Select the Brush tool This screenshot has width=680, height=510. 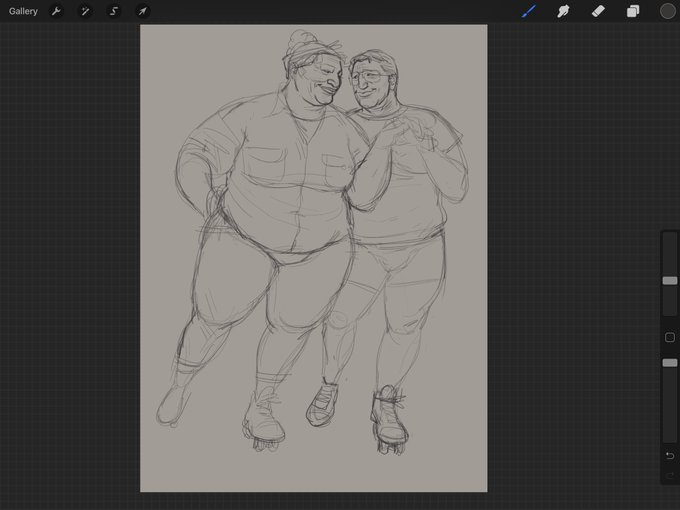click(529, 11)
